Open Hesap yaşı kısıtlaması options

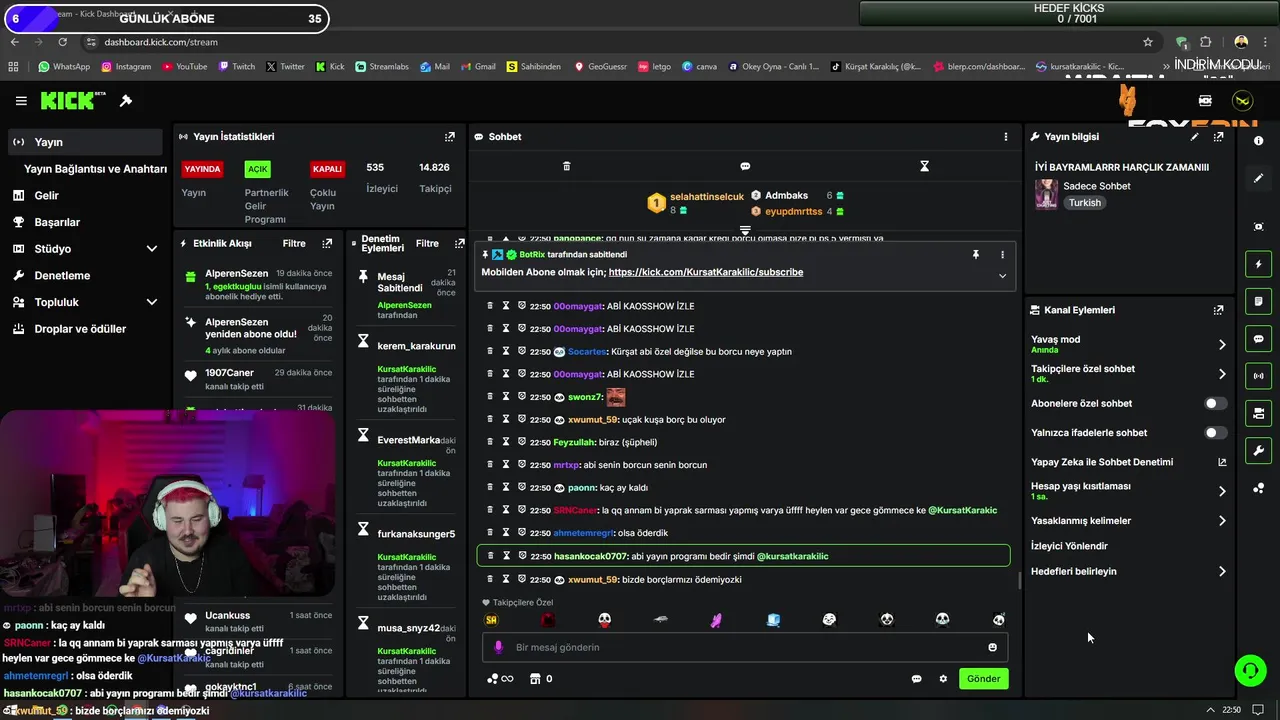tap(1129, 491)
